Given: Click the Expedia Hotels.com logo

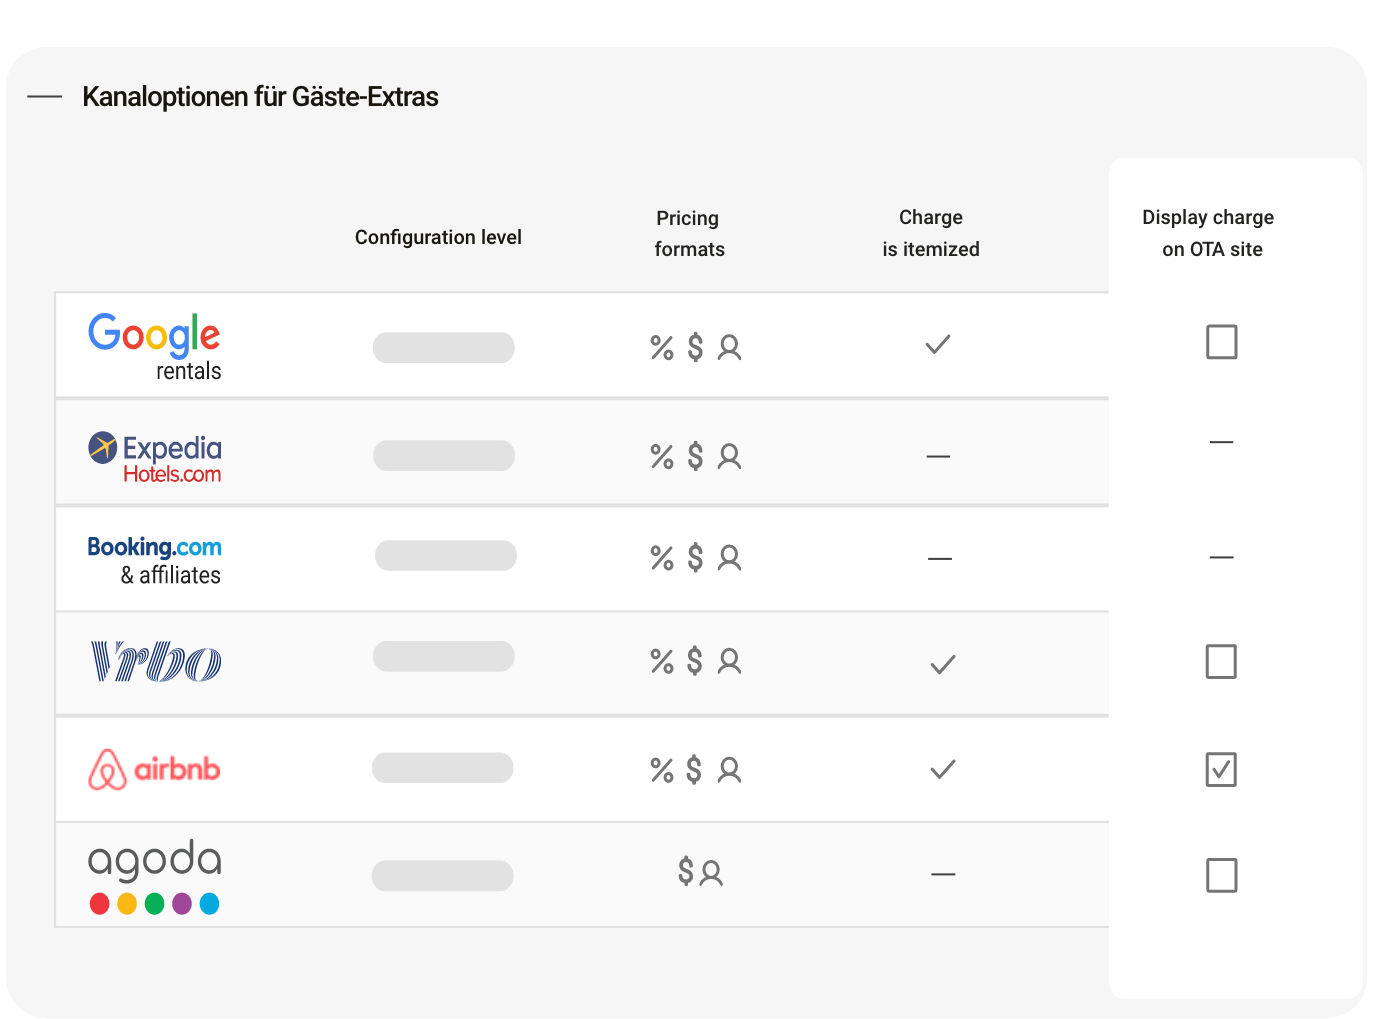Looking at the screenshot, I should pyautogui.click(x=155, y=458).
